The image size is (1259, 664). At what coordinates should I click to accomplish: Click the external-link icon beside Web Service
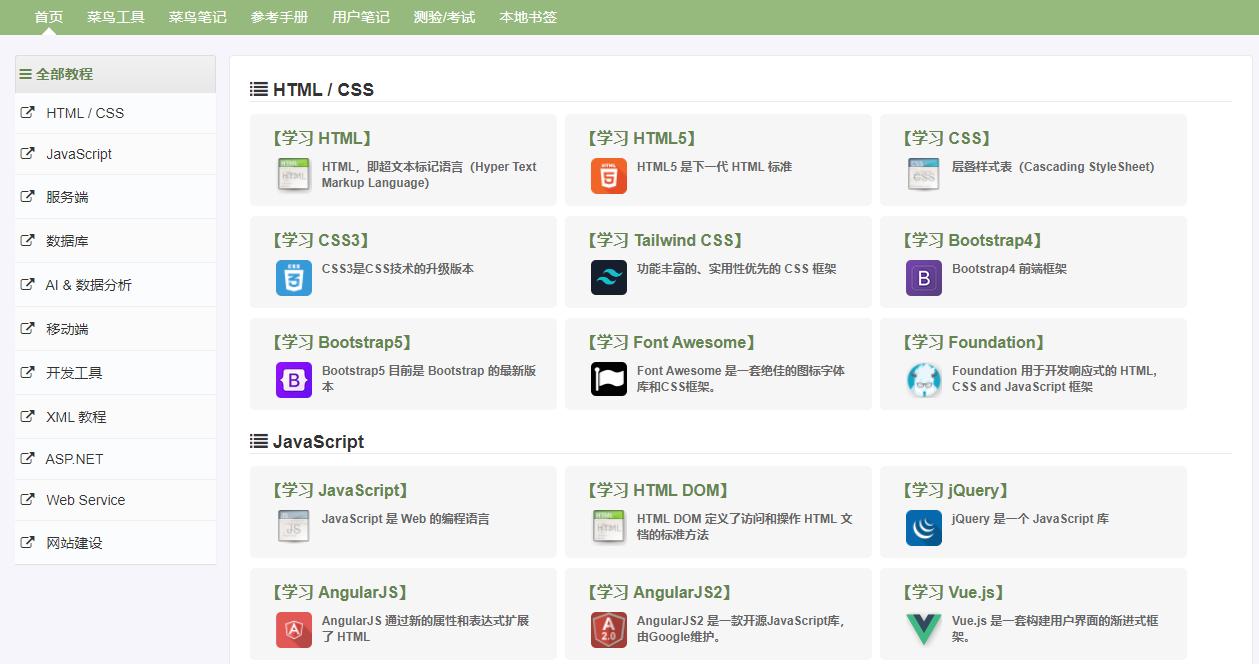coord(28,499)
